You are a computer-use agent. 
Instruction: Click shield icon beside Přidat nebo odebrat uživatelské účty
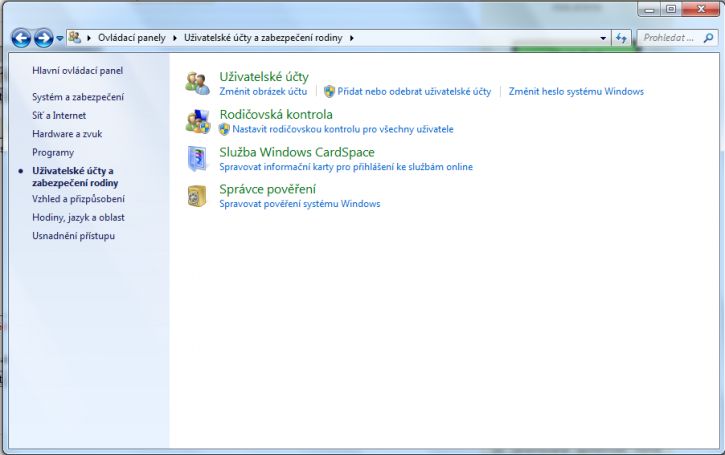329,92
